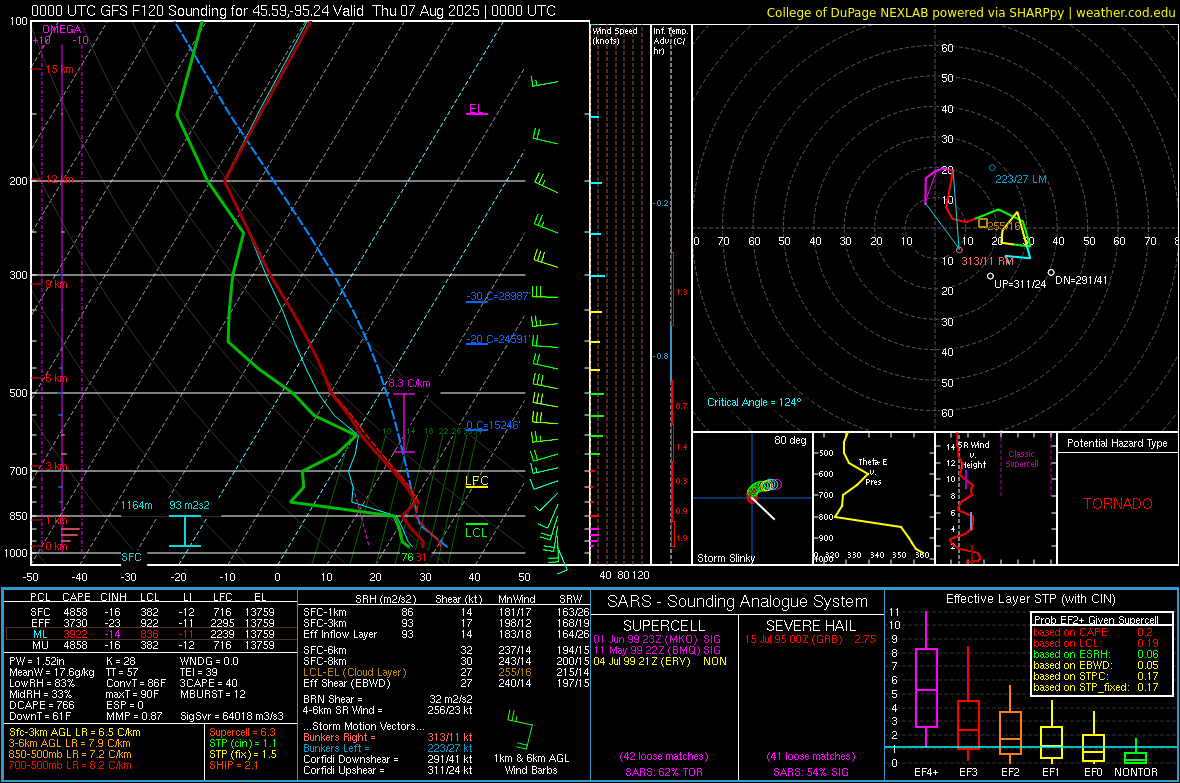Select the MU parcel row in the table
The image size is (1180, 783).
[x=151, y=644]
